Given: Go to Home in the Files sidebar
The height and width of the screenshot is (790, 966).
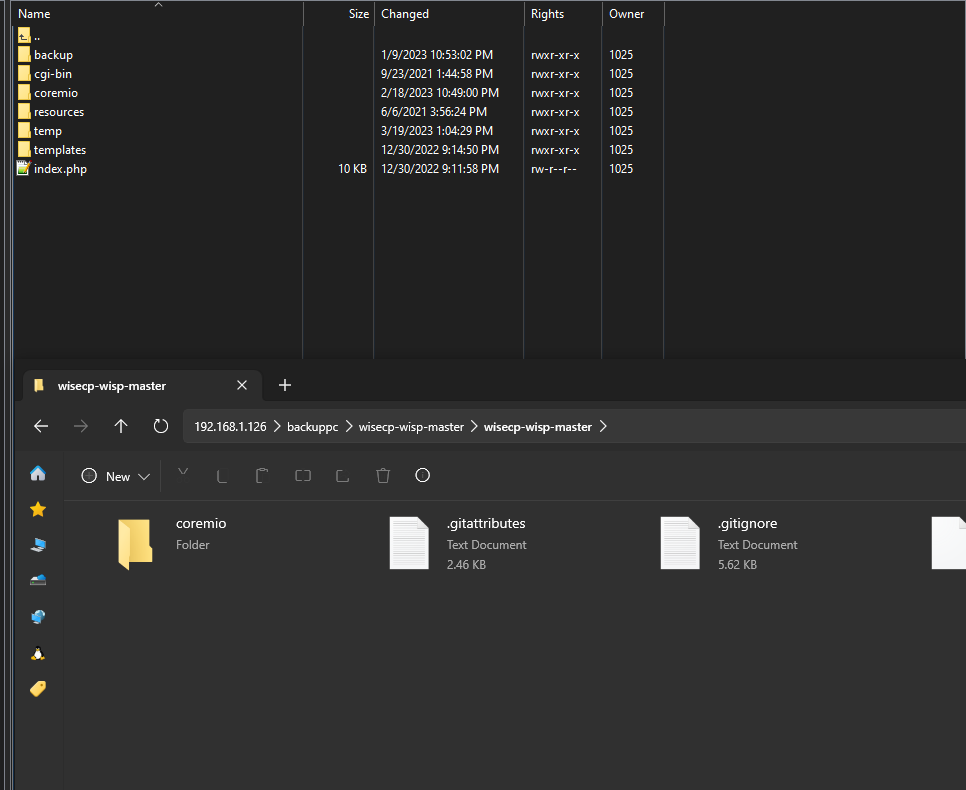Looking at the screenshot, I should click(38, 473).
